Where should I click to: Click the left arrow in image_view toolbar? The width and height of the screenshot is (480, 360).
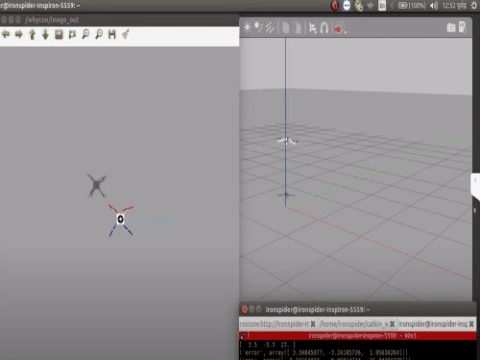tap(6, 34)
